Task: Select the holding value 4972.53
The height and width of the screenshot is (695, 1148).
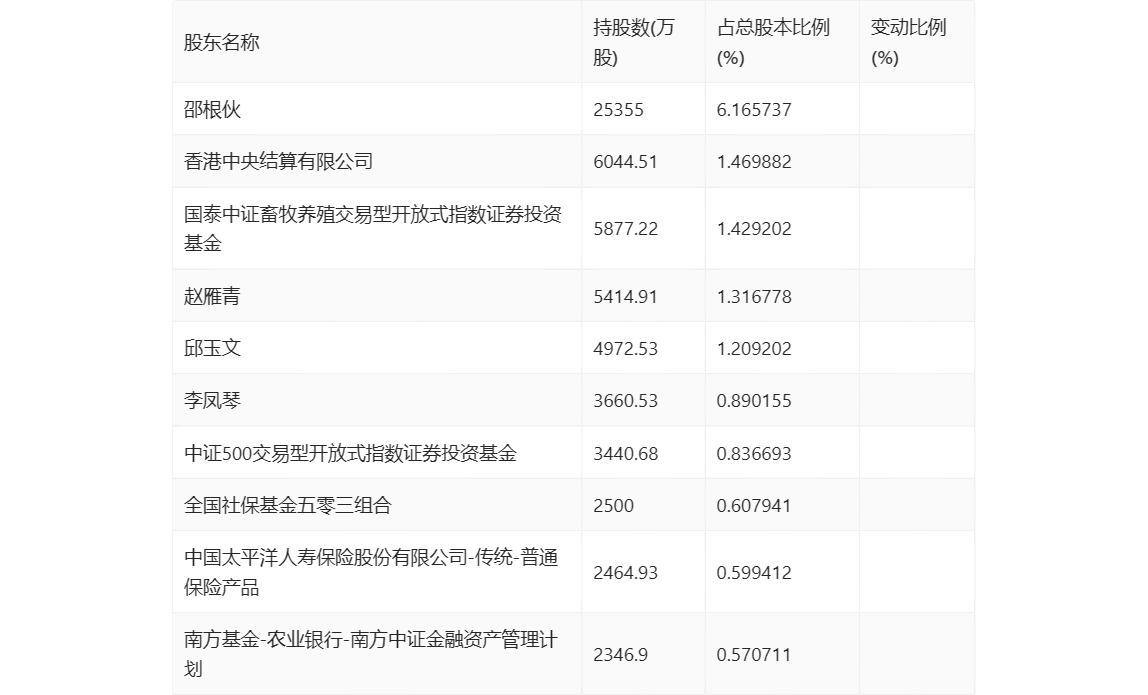Action: tap(625, 349)
